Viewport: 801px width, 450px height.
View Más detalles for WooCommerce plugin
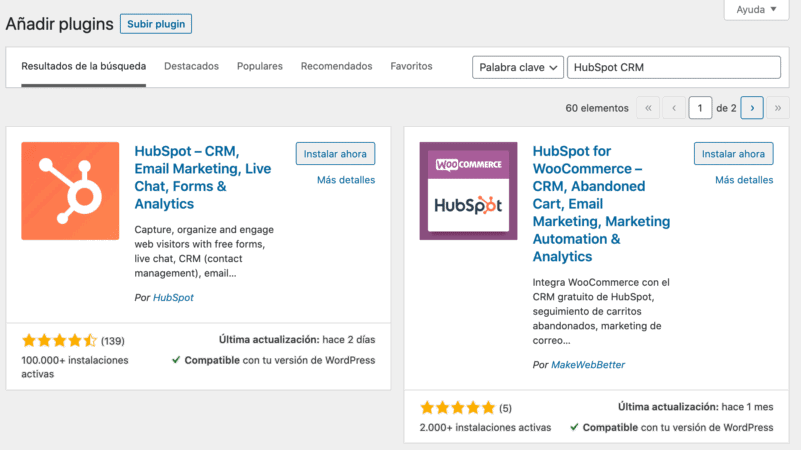pyautogui.click(x=744, y=180)
